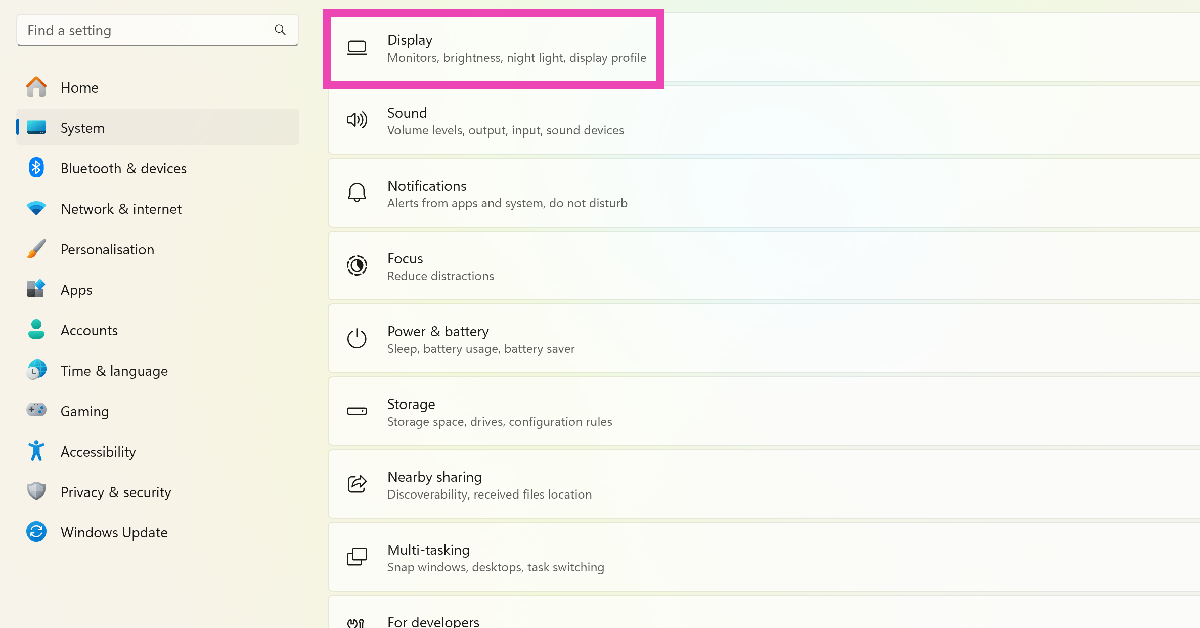Click the Display monitor icon
1200x628 pixels.
pos(357,47)
